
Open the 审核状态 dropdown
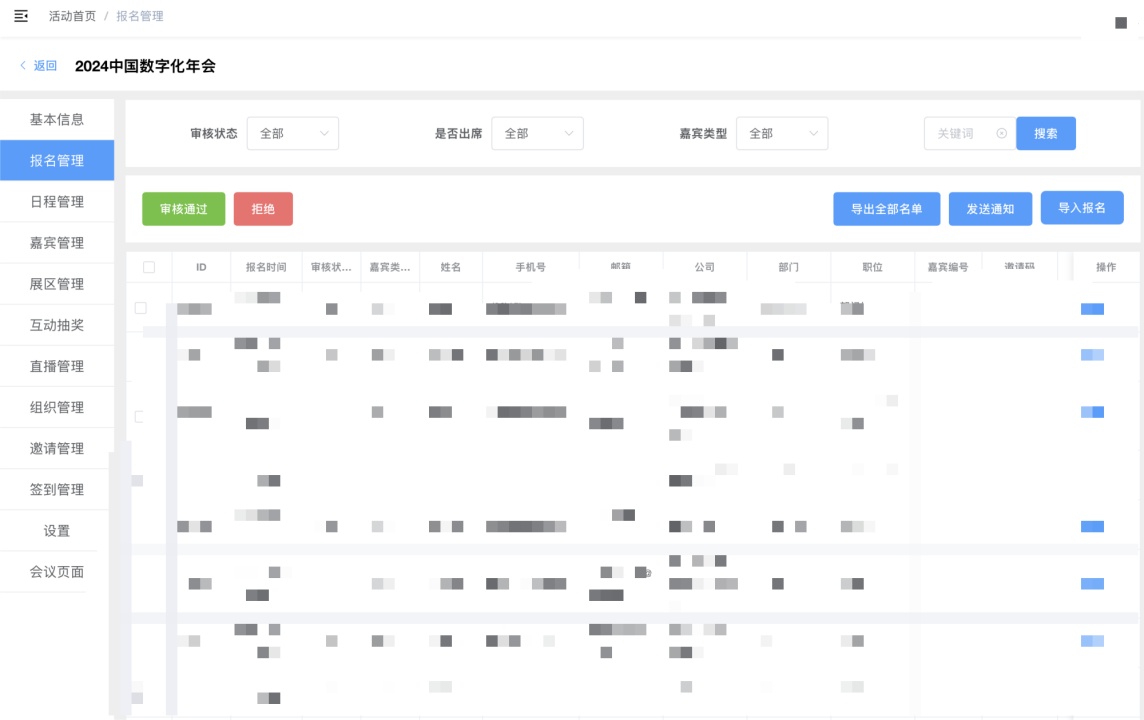pos(292,134)
